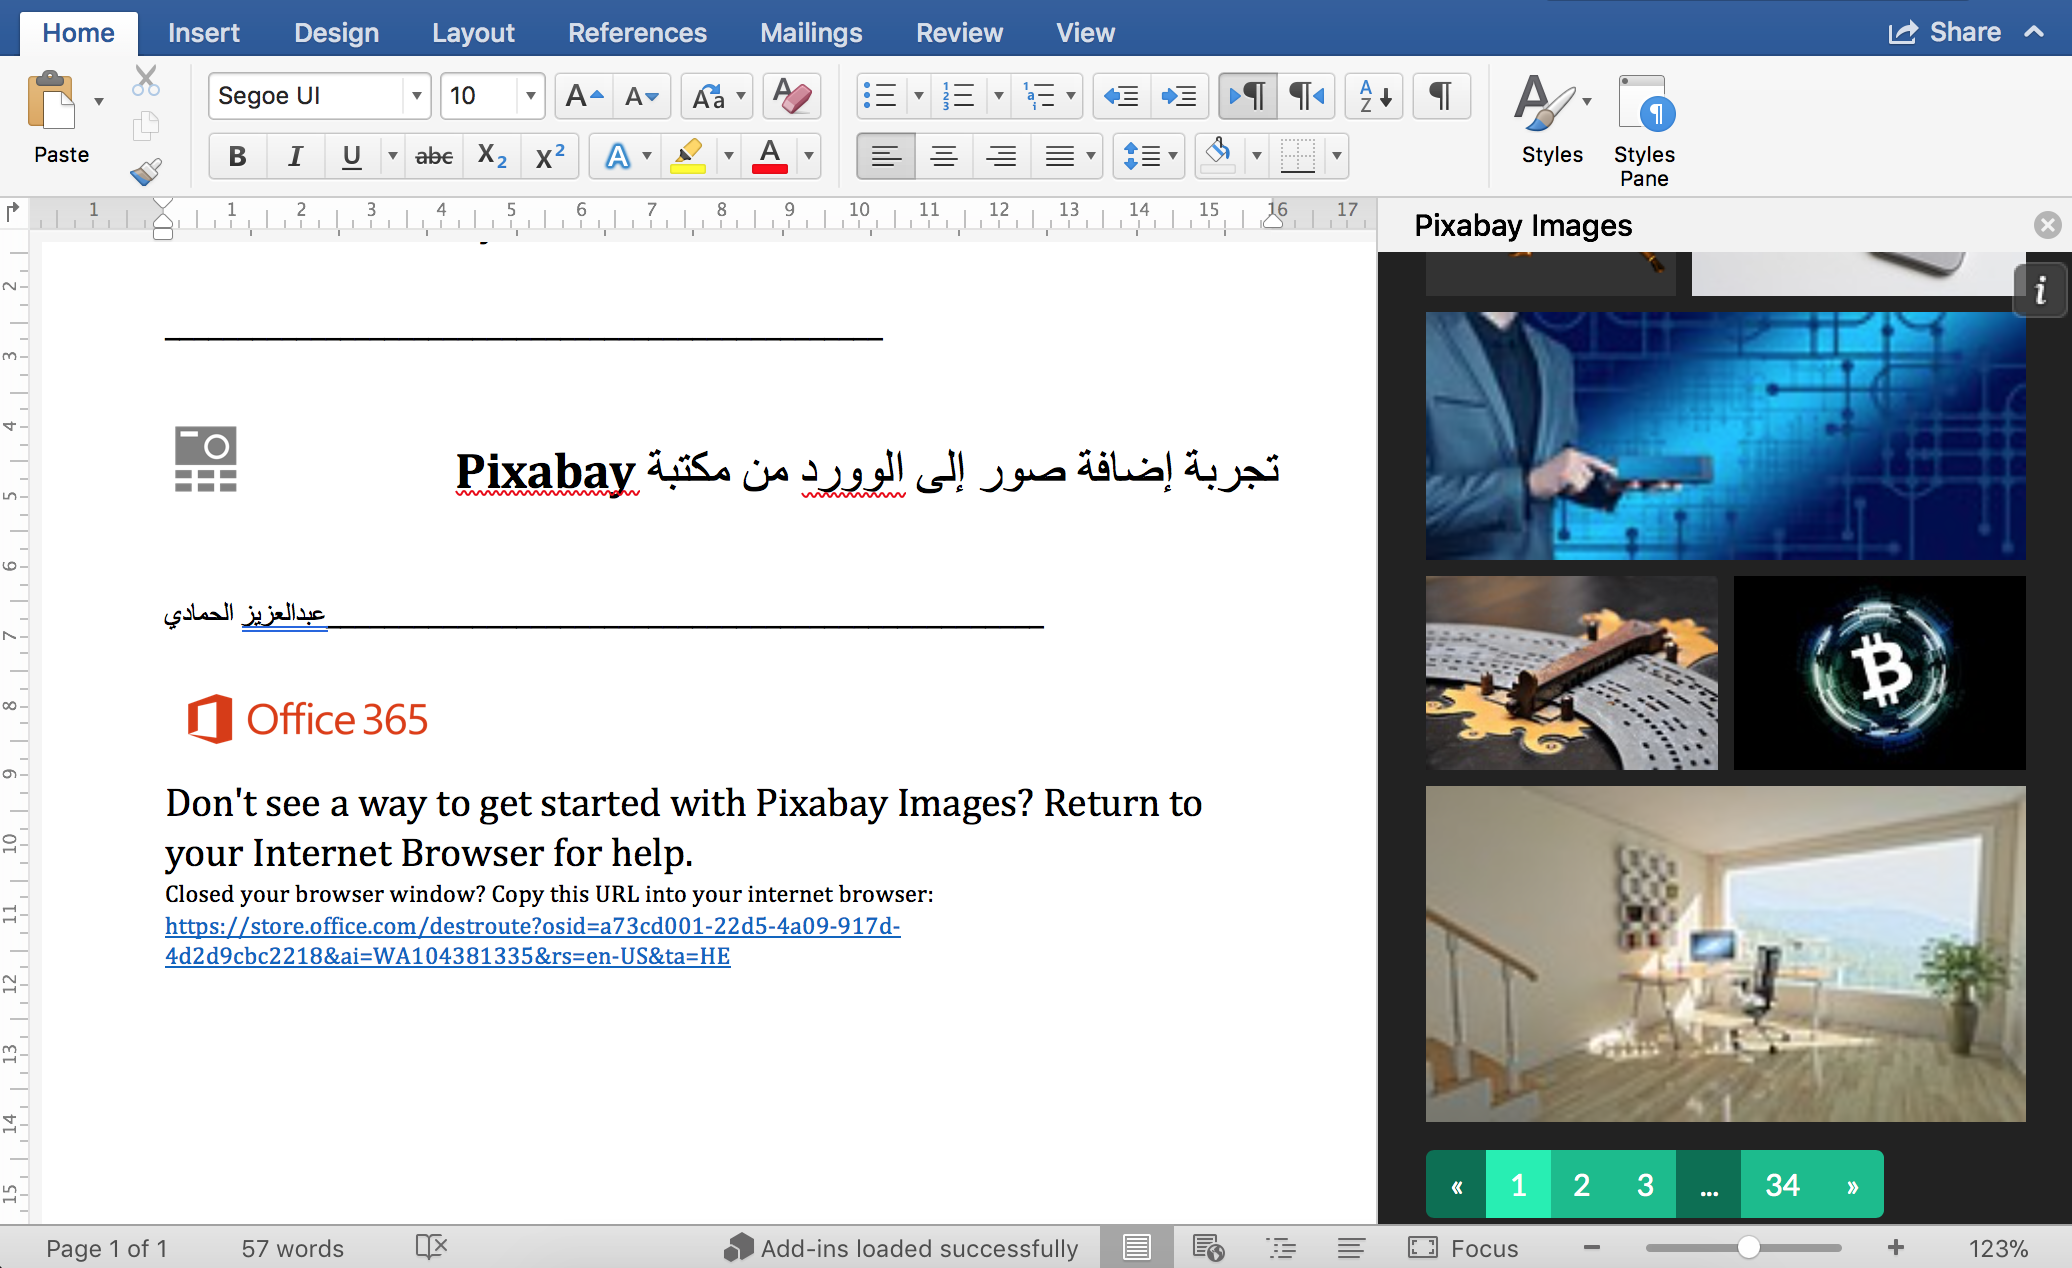Toggle Bold formatting
This screenshot has width=2072, height=1268.
[237, 156]
